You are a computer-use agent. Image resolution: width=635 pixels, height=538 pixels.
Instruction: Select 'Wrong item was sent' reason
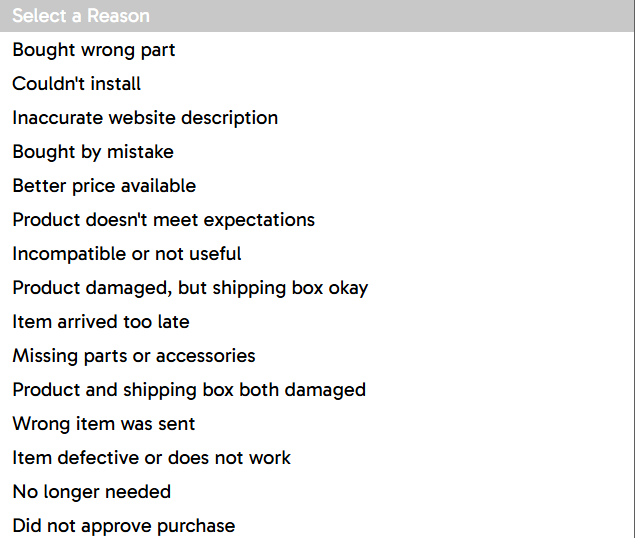(x=317, y=424)
